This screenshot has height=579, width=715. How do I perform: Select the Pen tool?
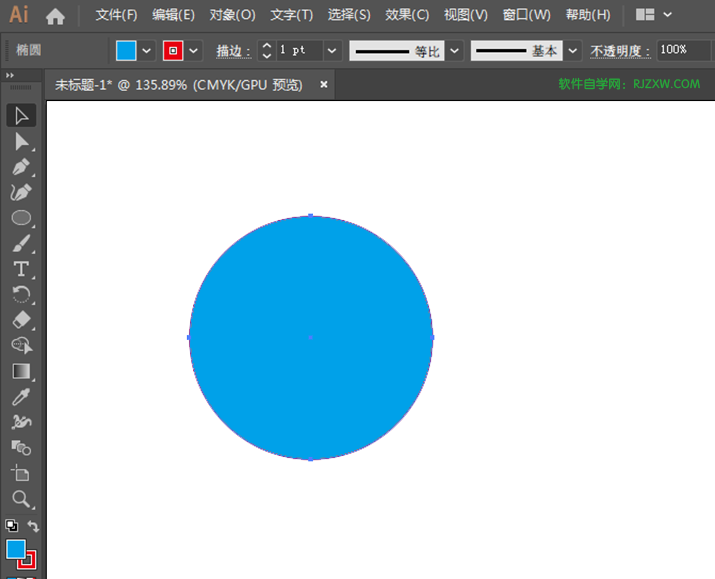21,167
